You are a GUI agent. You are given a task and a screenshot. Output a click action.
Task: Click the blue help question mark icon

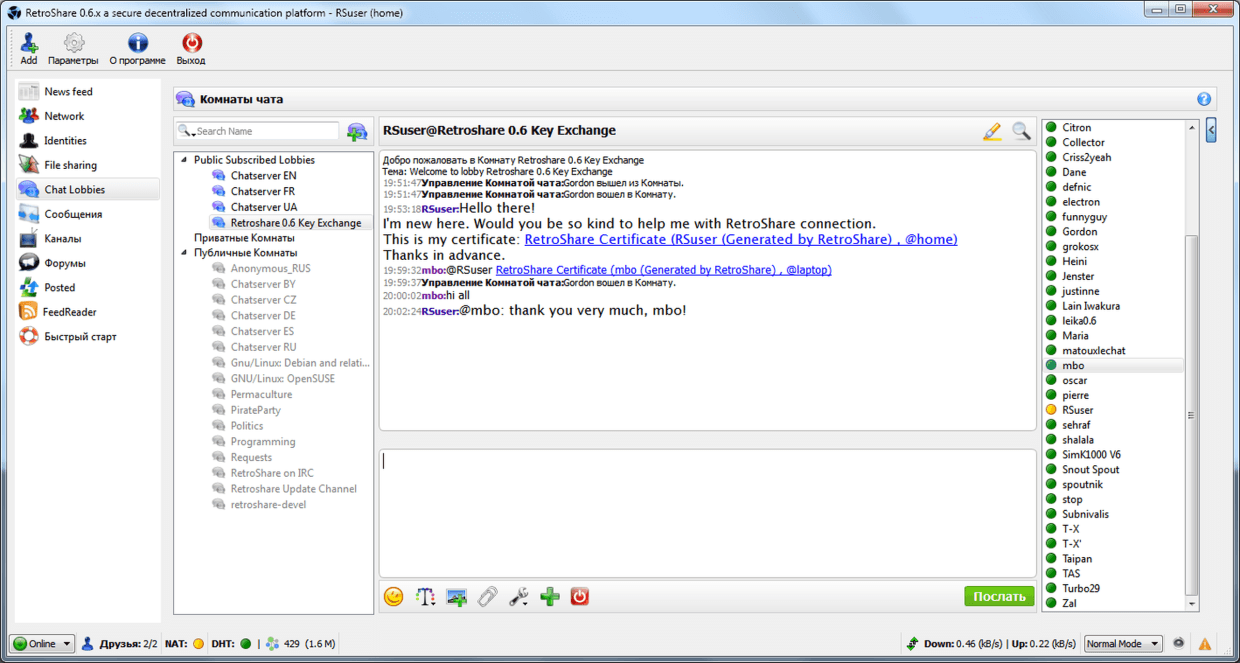tap(1204, 99)
